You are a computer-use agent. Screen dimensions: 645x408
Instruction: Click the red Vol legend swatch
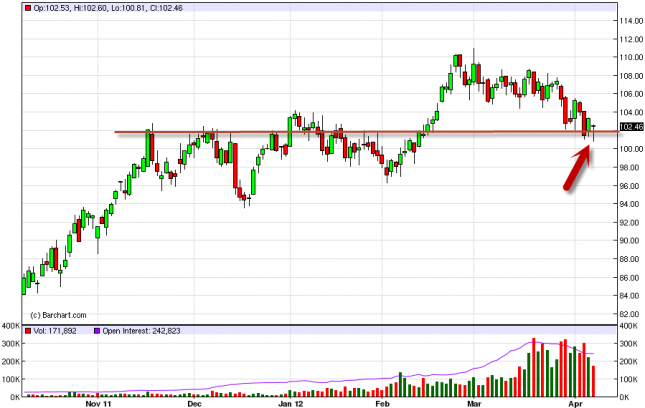coord(28,331)
